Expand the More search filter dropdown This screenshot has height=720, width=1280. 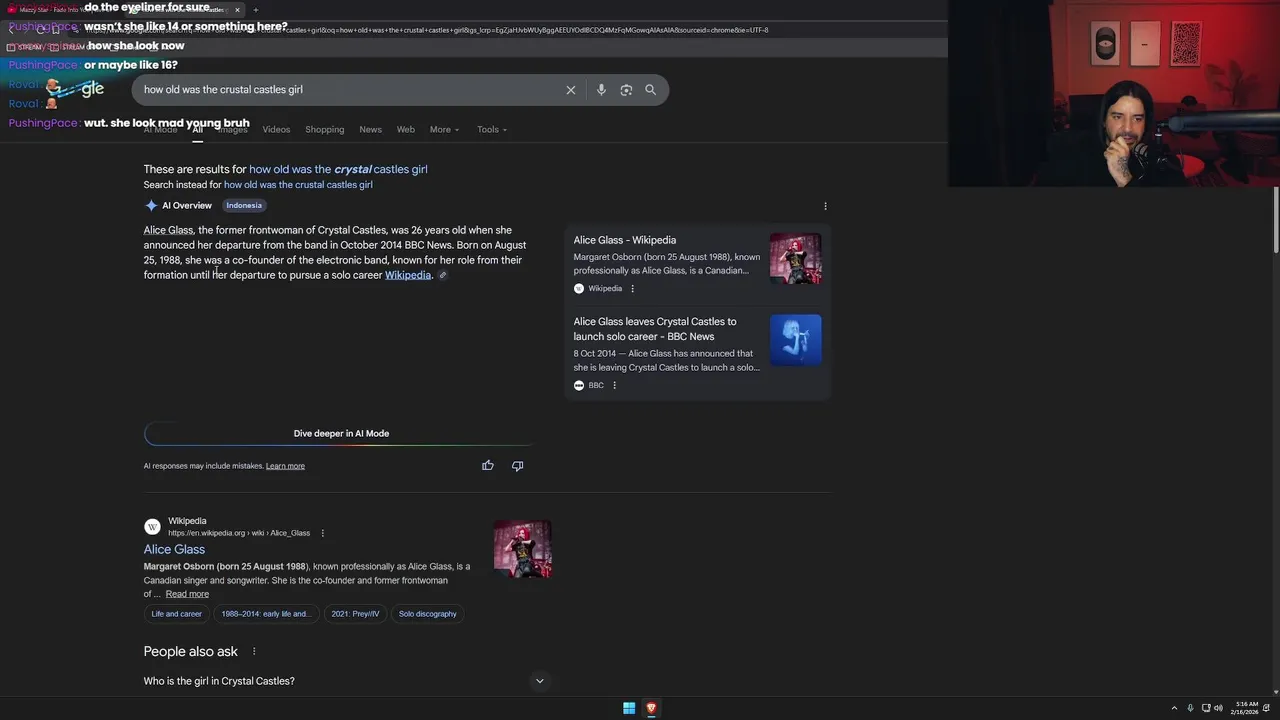click(444, 130)
